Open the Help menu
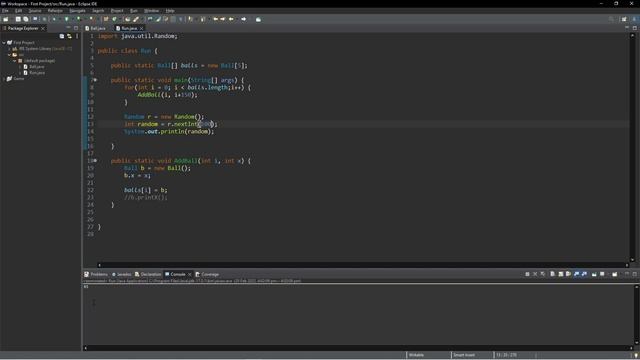The height and width of the screenshot is (360, 640). click(x=170, y=11)
